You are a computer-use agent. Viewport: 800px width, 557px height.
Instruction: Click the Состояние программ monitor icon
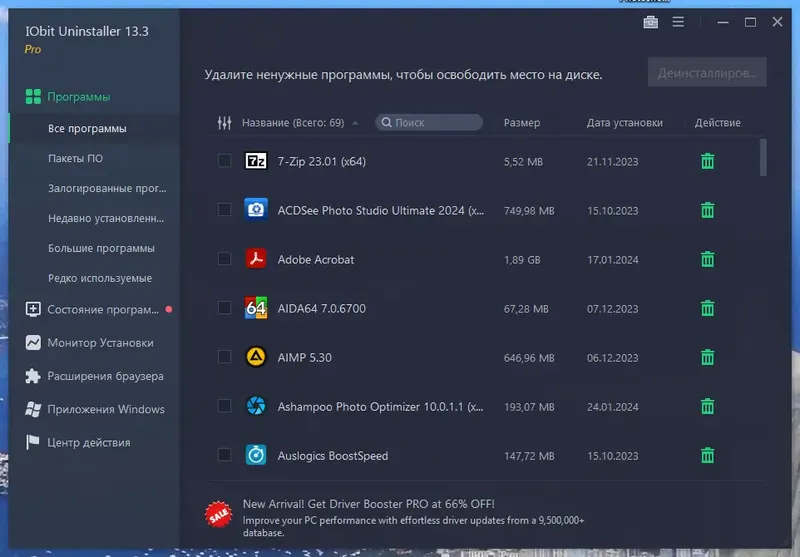click(x=33, y=309)
